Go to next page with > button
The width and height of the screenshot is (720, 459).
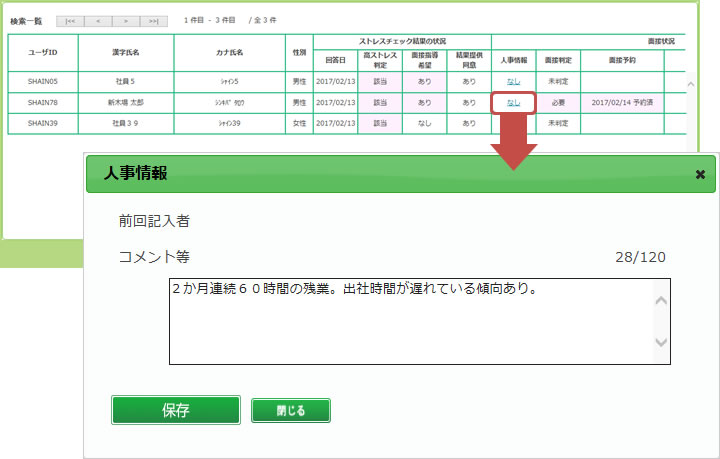click(x=126, y=21)
